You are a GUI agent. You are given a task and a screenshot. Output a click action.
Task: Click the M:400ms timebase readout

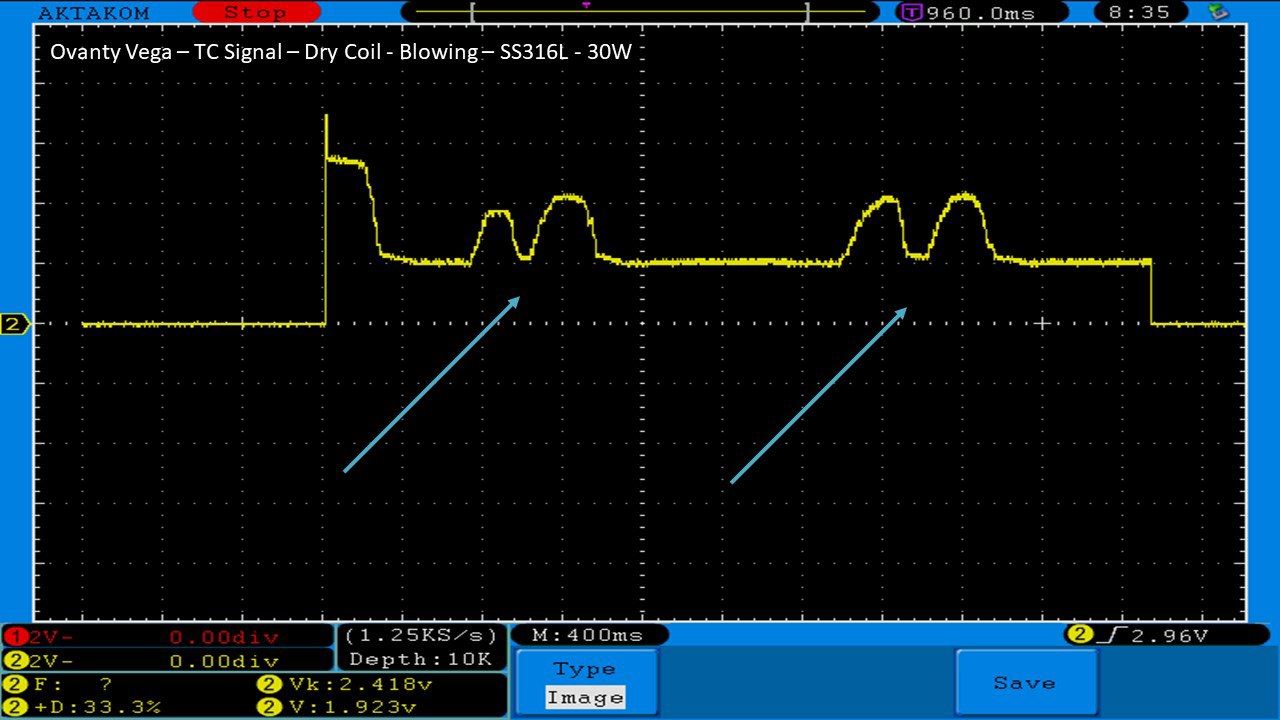coord(588,635)
